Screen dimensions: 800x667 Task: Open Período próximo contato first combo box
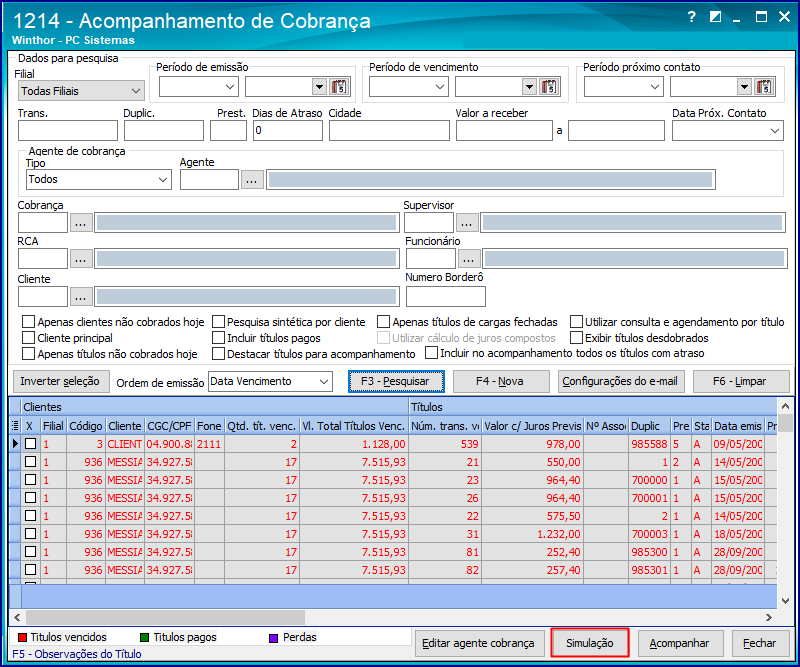(x=623, y=87)
